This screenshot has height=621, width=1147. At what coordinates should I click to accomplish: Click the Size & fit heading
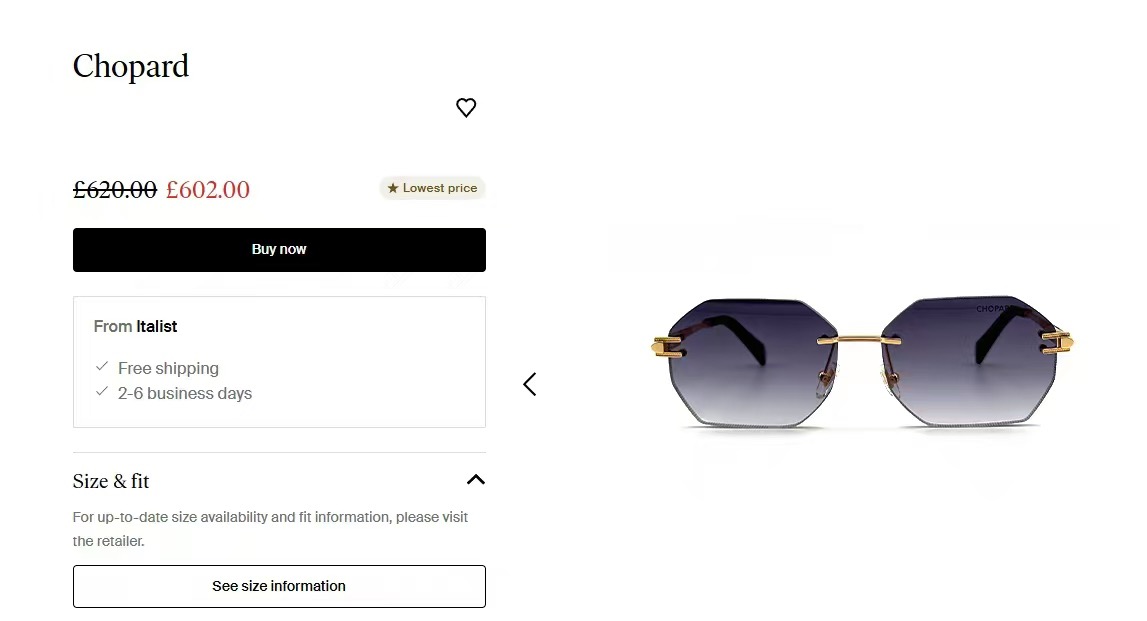(x=111, y=481)
